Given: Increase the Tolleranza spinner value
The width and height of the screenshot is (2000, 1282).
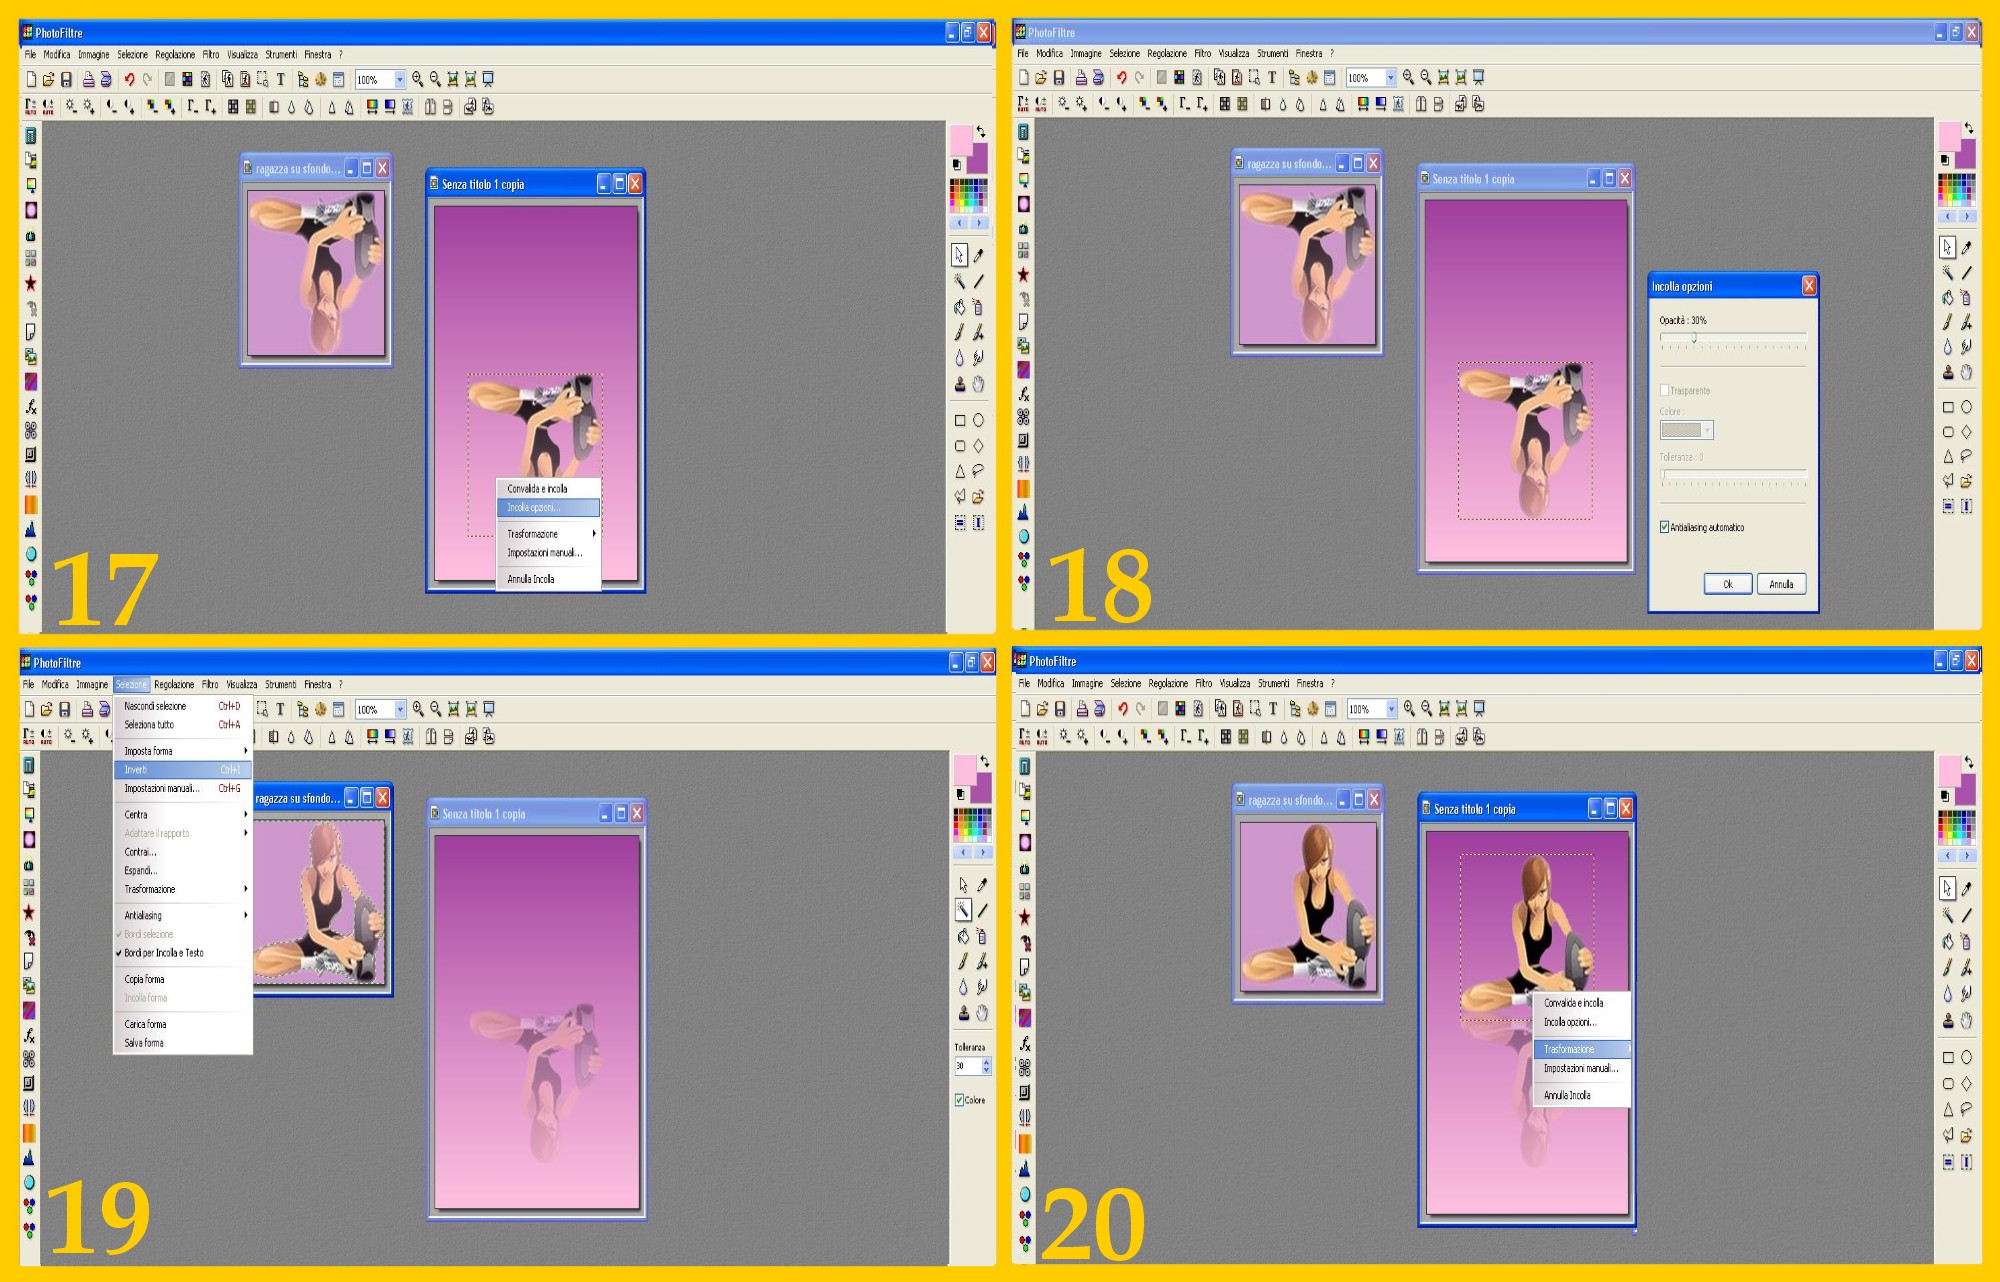Looking at the screenshot, I should point(987,1062).
